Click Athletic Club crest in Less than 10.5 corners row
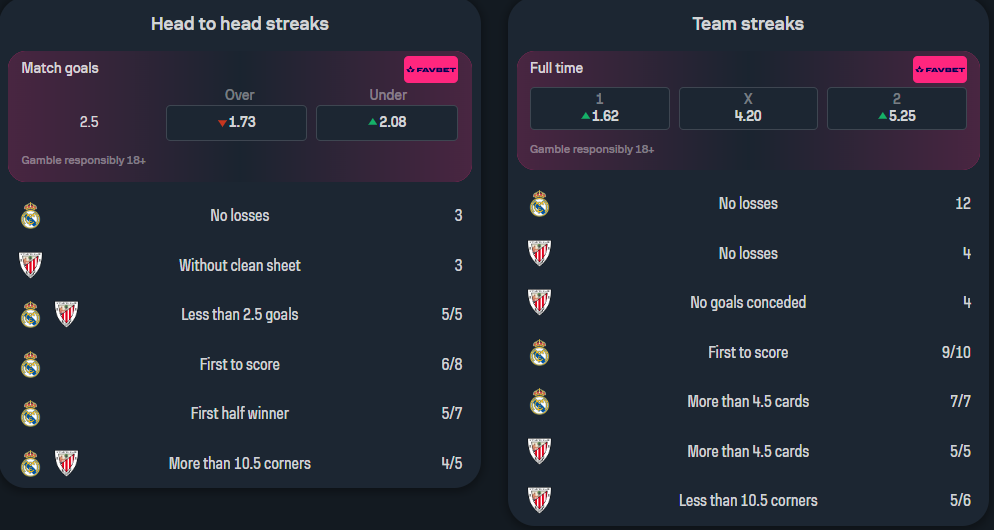The height and width of the screenshot is (530, 994). pyautogui.click(x=539, y=499)
